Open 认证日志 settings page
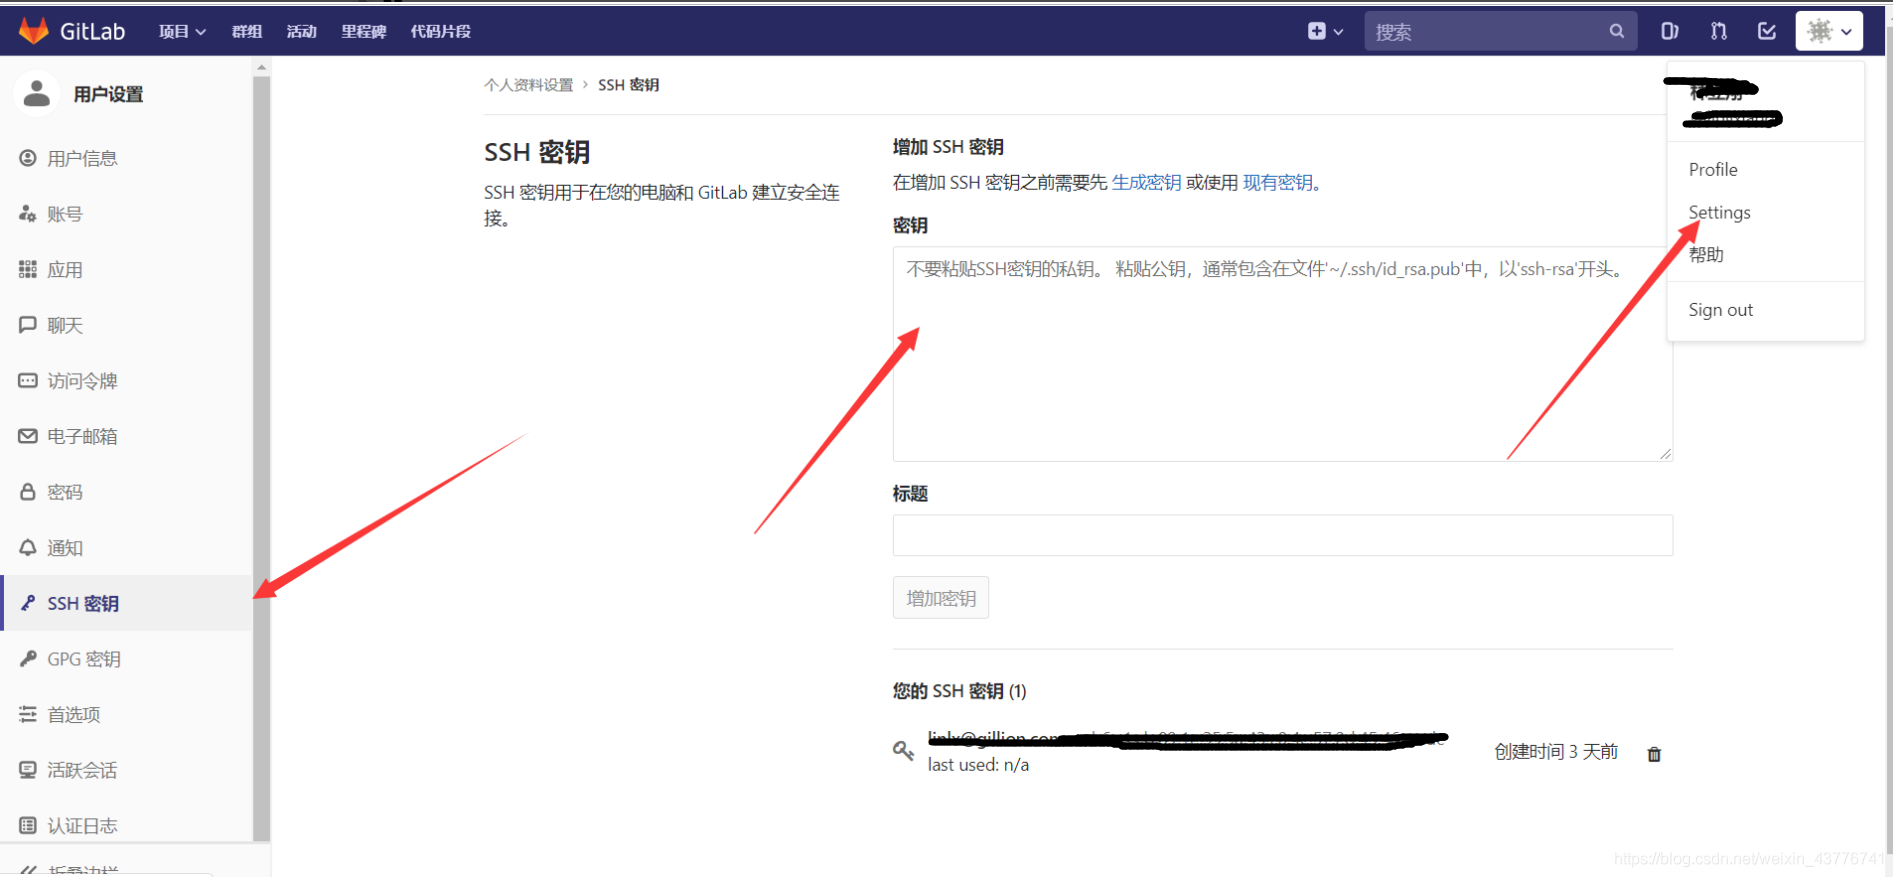This screenshot has height=877, width=1893. click(x=82, y=826)
